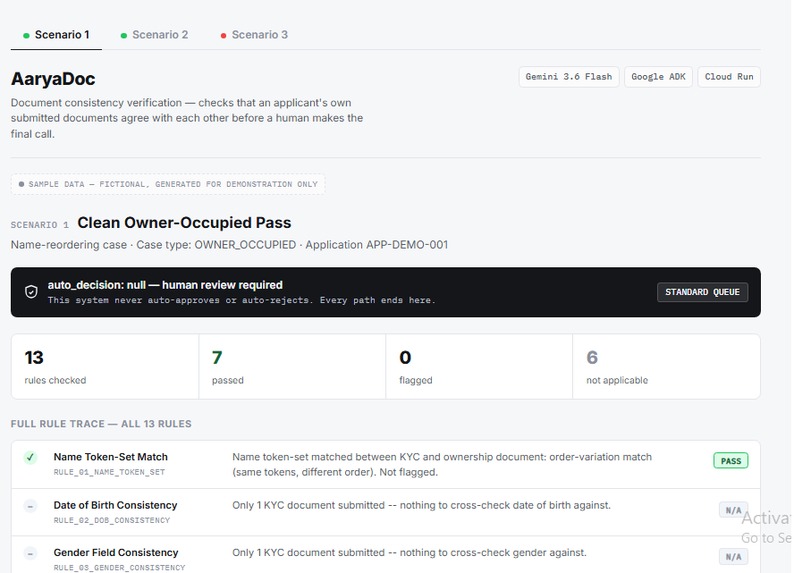Select the Scenario 3 tab
The width and height of the screenshot is (794, 573).
(x=254, y=35)
